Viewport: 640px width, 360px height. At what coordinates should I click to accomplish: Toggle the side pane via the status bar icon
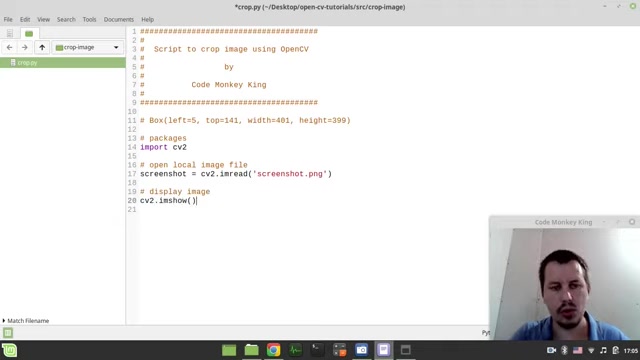point(8,333)
